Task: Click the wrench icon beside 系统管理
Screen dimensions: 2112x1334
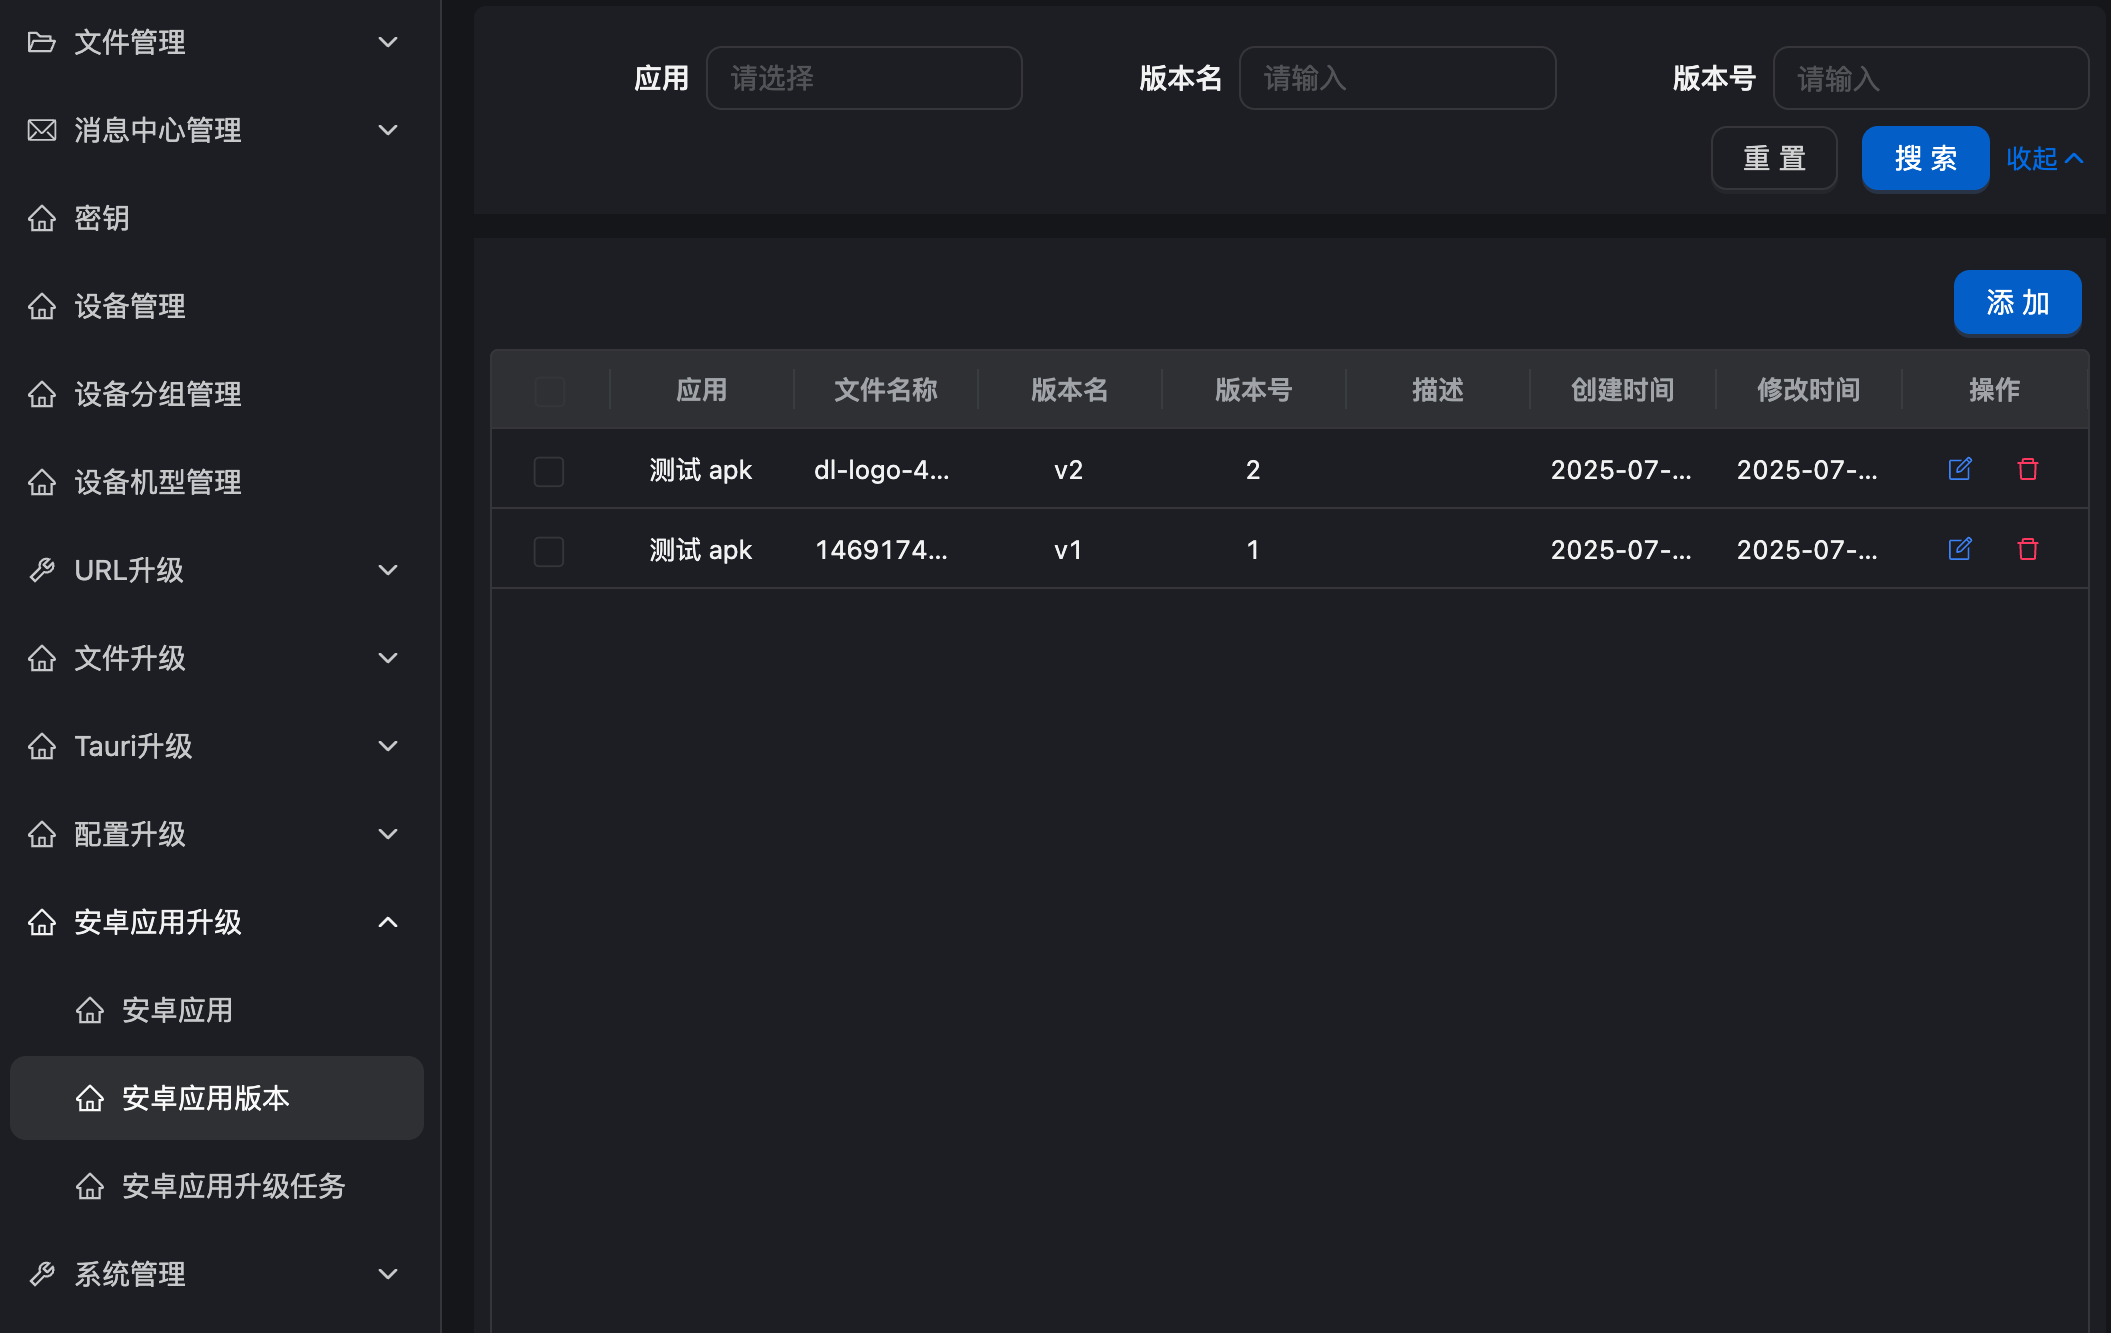Action: [x=42, y=1274]
